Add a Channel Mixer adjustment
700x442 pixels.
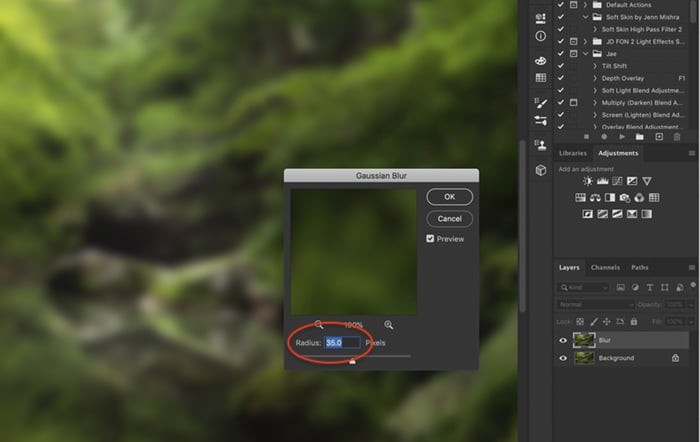point(639,197)
